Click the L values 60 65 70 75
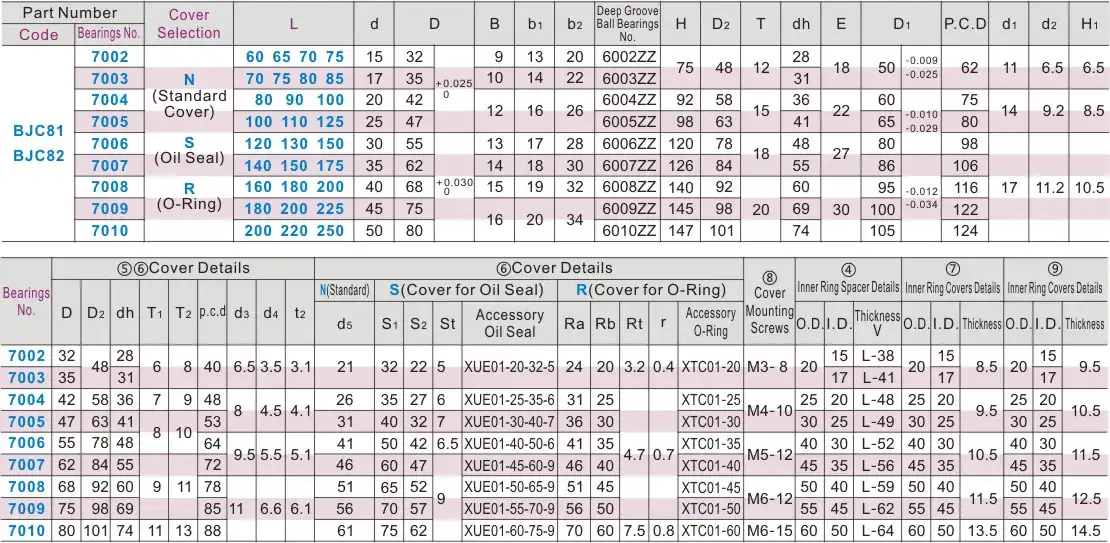 click(295, 57)
